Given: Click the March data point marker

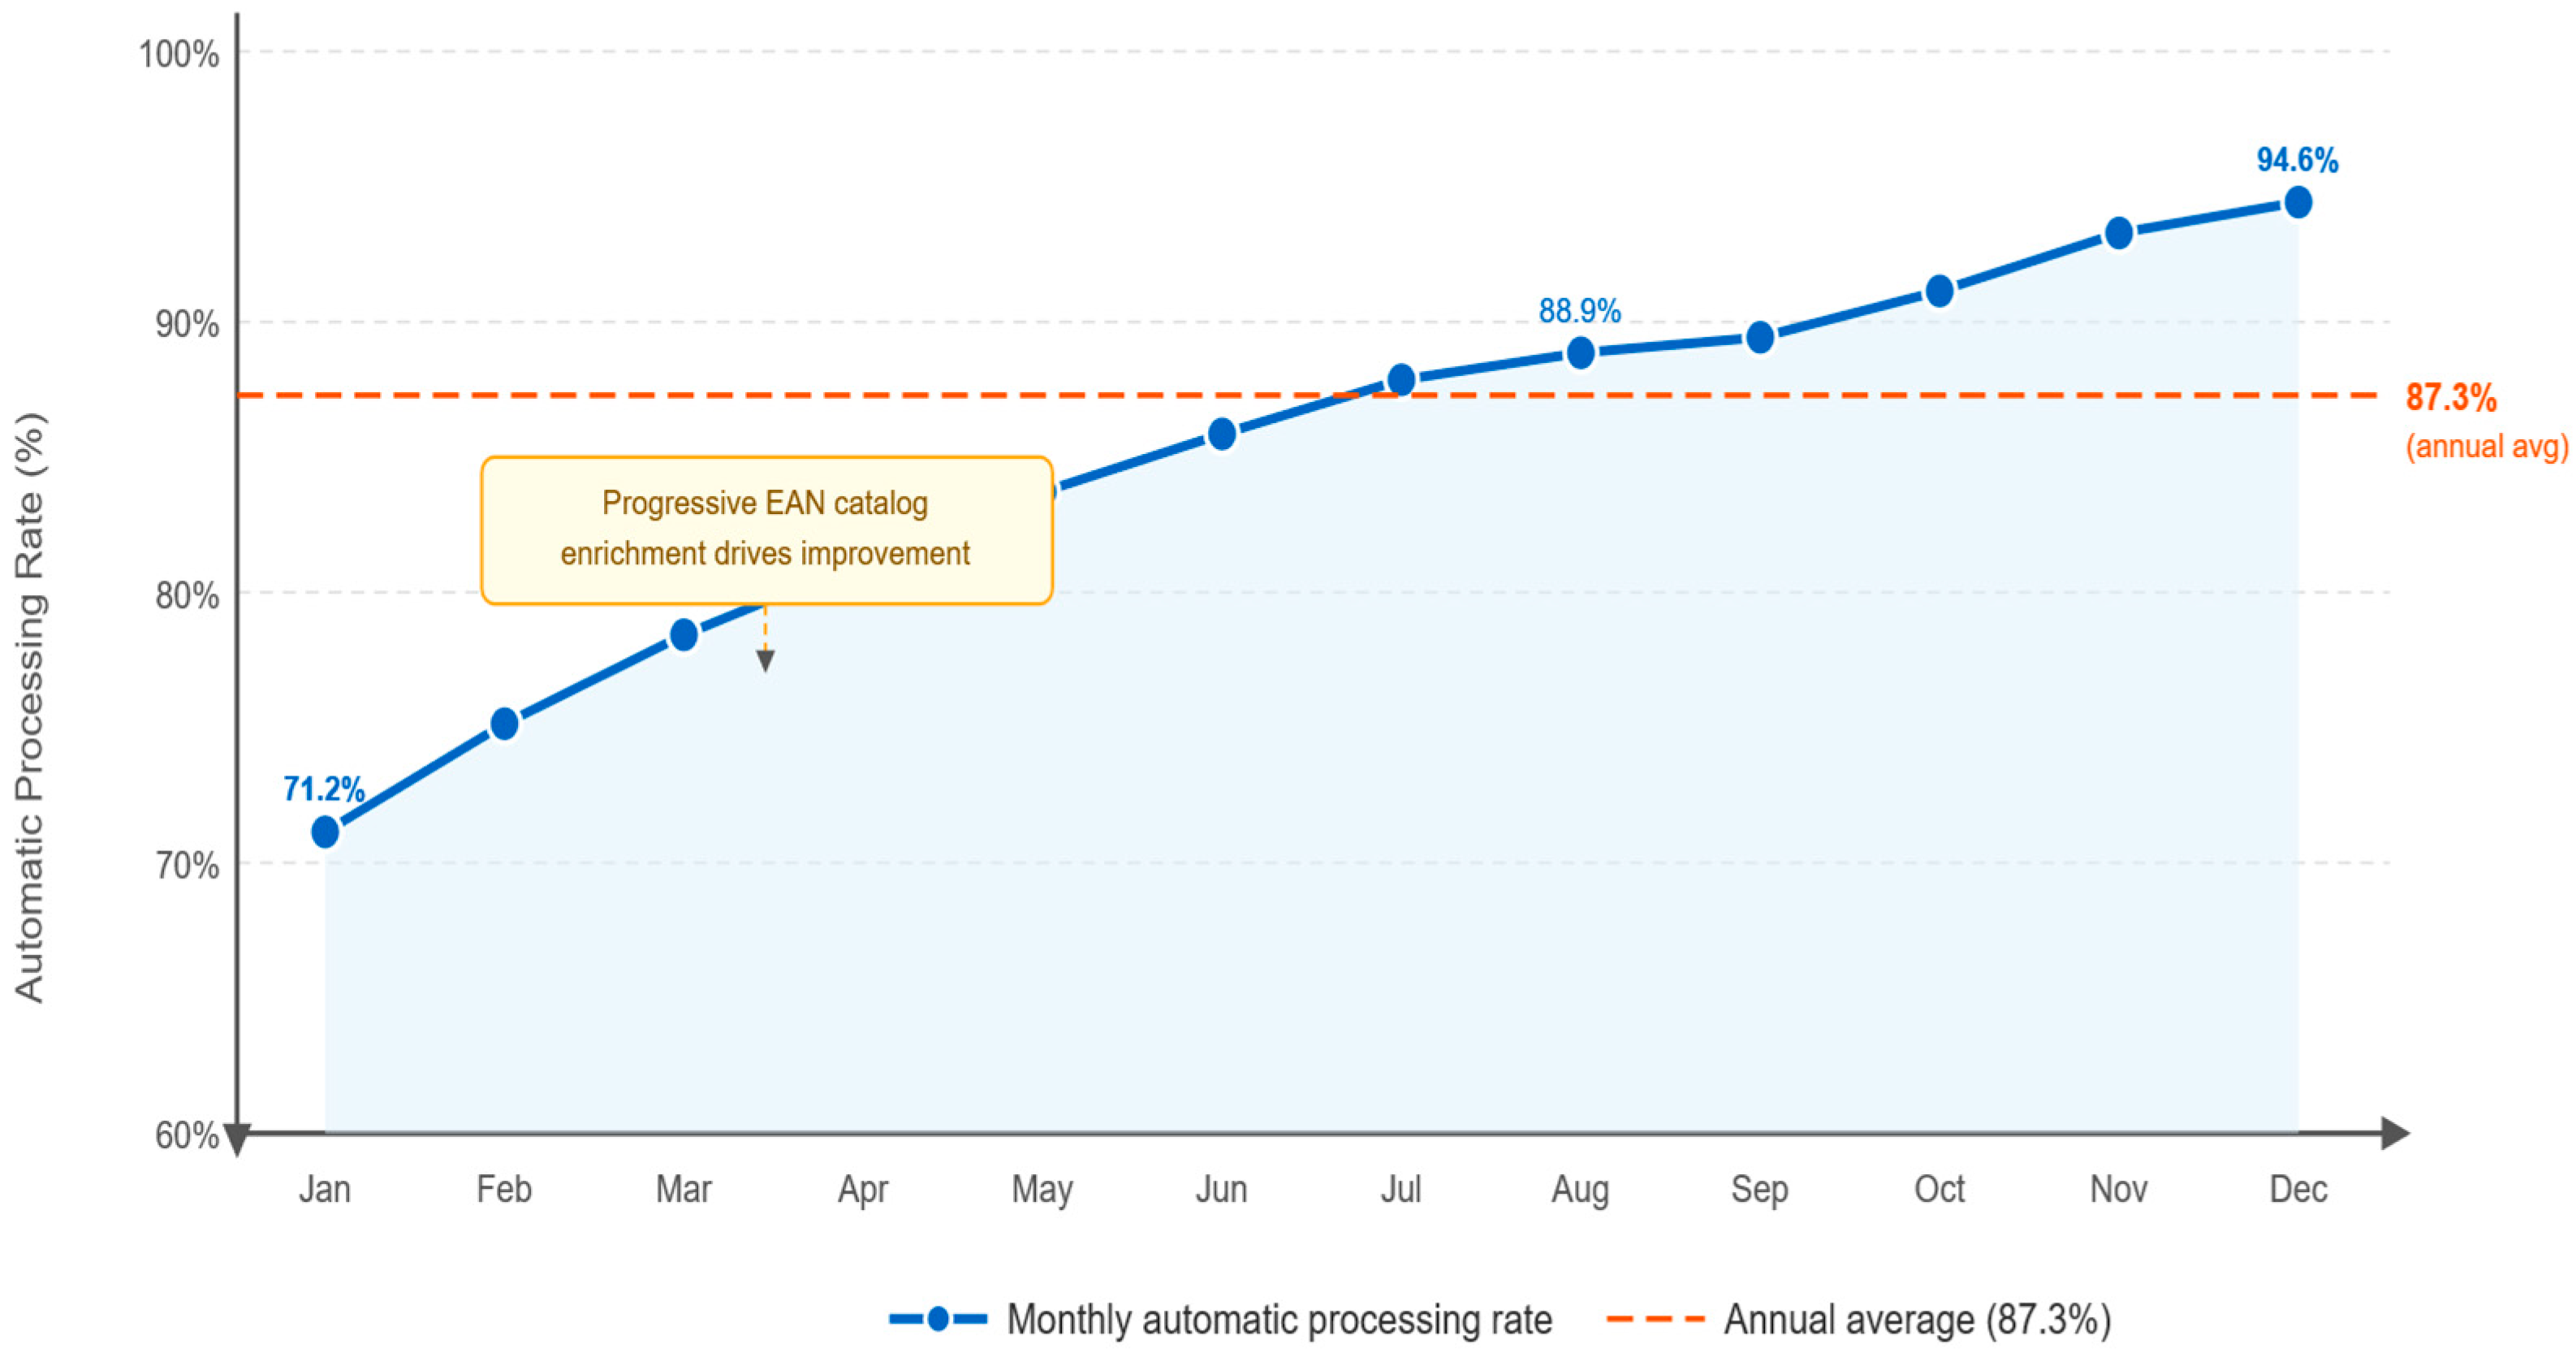Looking at the screenshot, I should point(684,634).
